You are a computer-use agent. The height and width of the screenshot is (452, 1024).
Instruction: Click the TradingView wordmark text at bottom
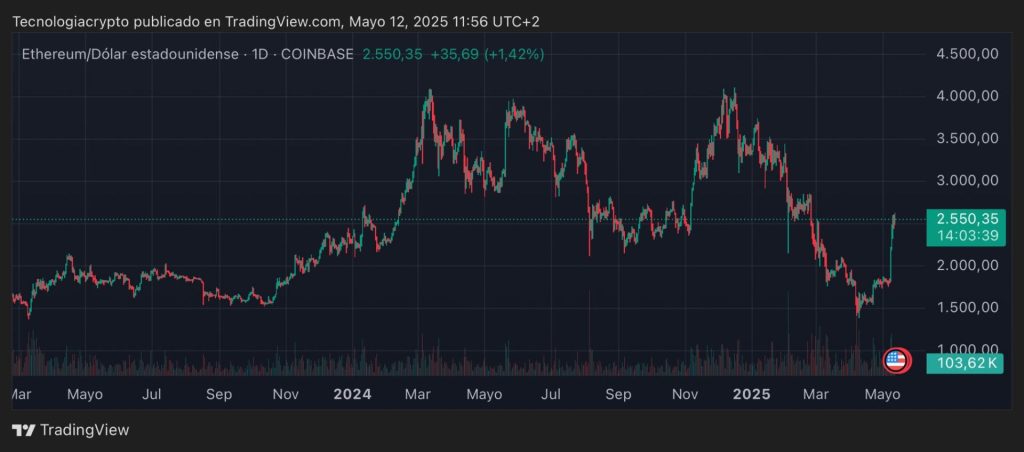coord(85,430)
